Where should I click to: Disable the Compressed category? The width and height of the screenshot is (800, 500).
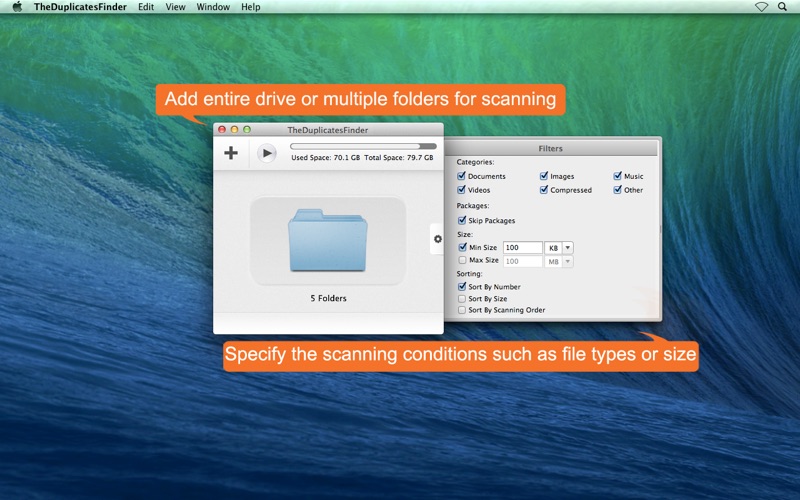pyautogui.click(x=544, y=190)
